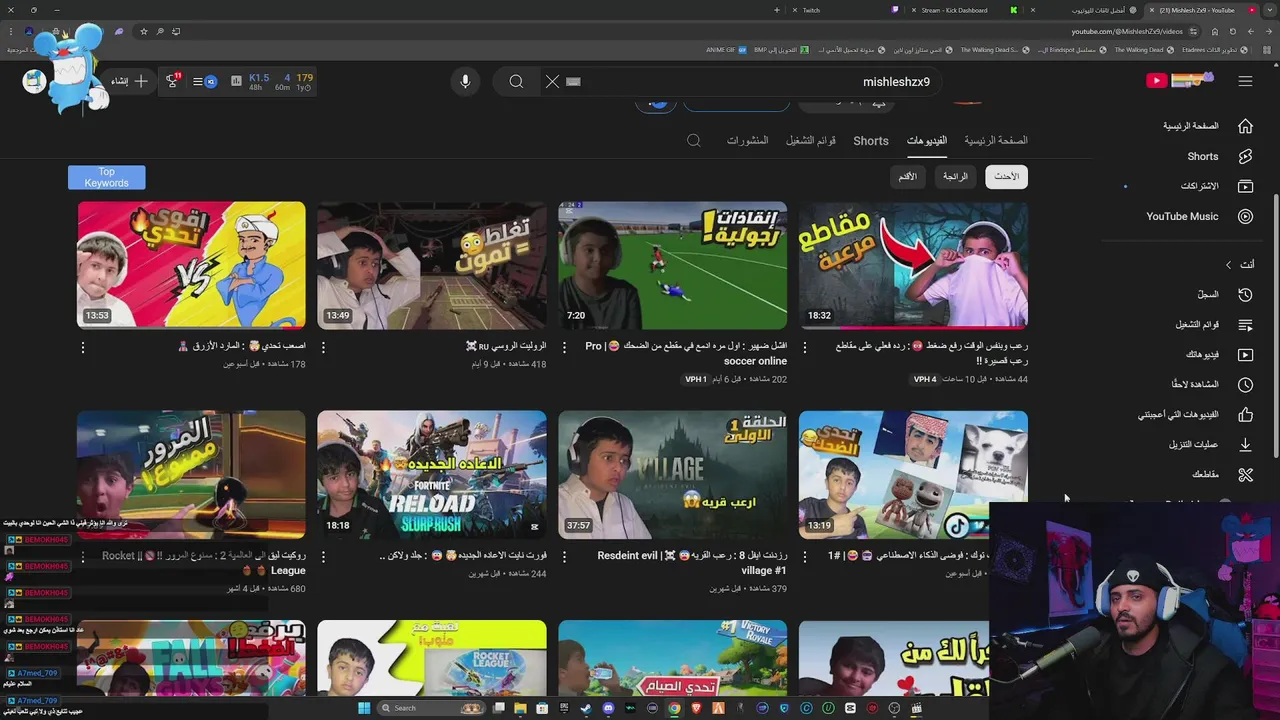Open Steam from the taskbar
Image resolution: width=1280 pixels, height=720 pixels.
(x=586, y=708)
